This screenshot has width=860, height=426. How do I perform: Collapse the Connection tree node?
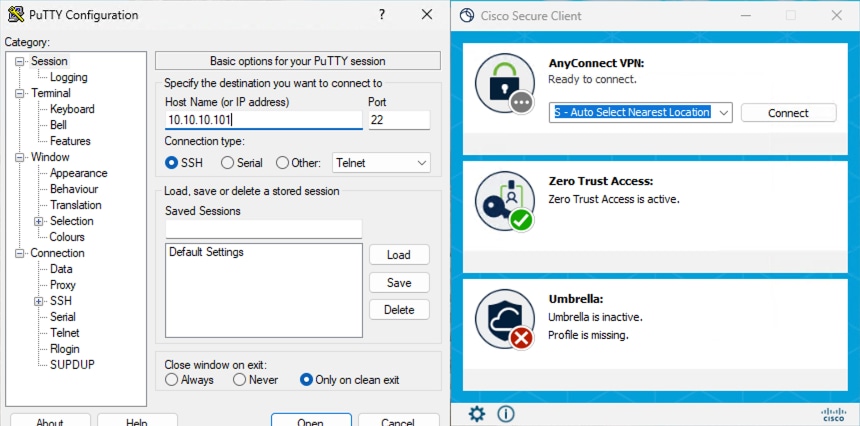point(20,253)
